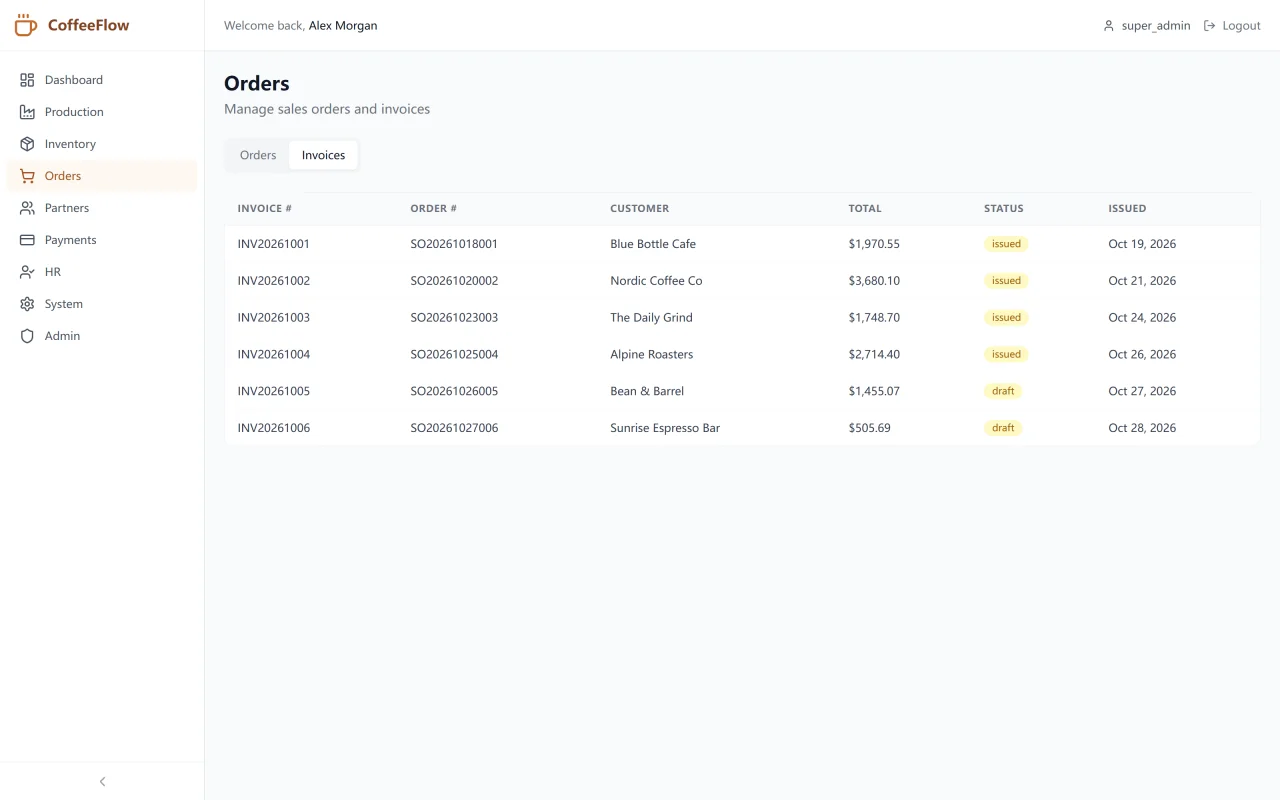
Task: Click customer The Daily Grind
Action: 651,318
